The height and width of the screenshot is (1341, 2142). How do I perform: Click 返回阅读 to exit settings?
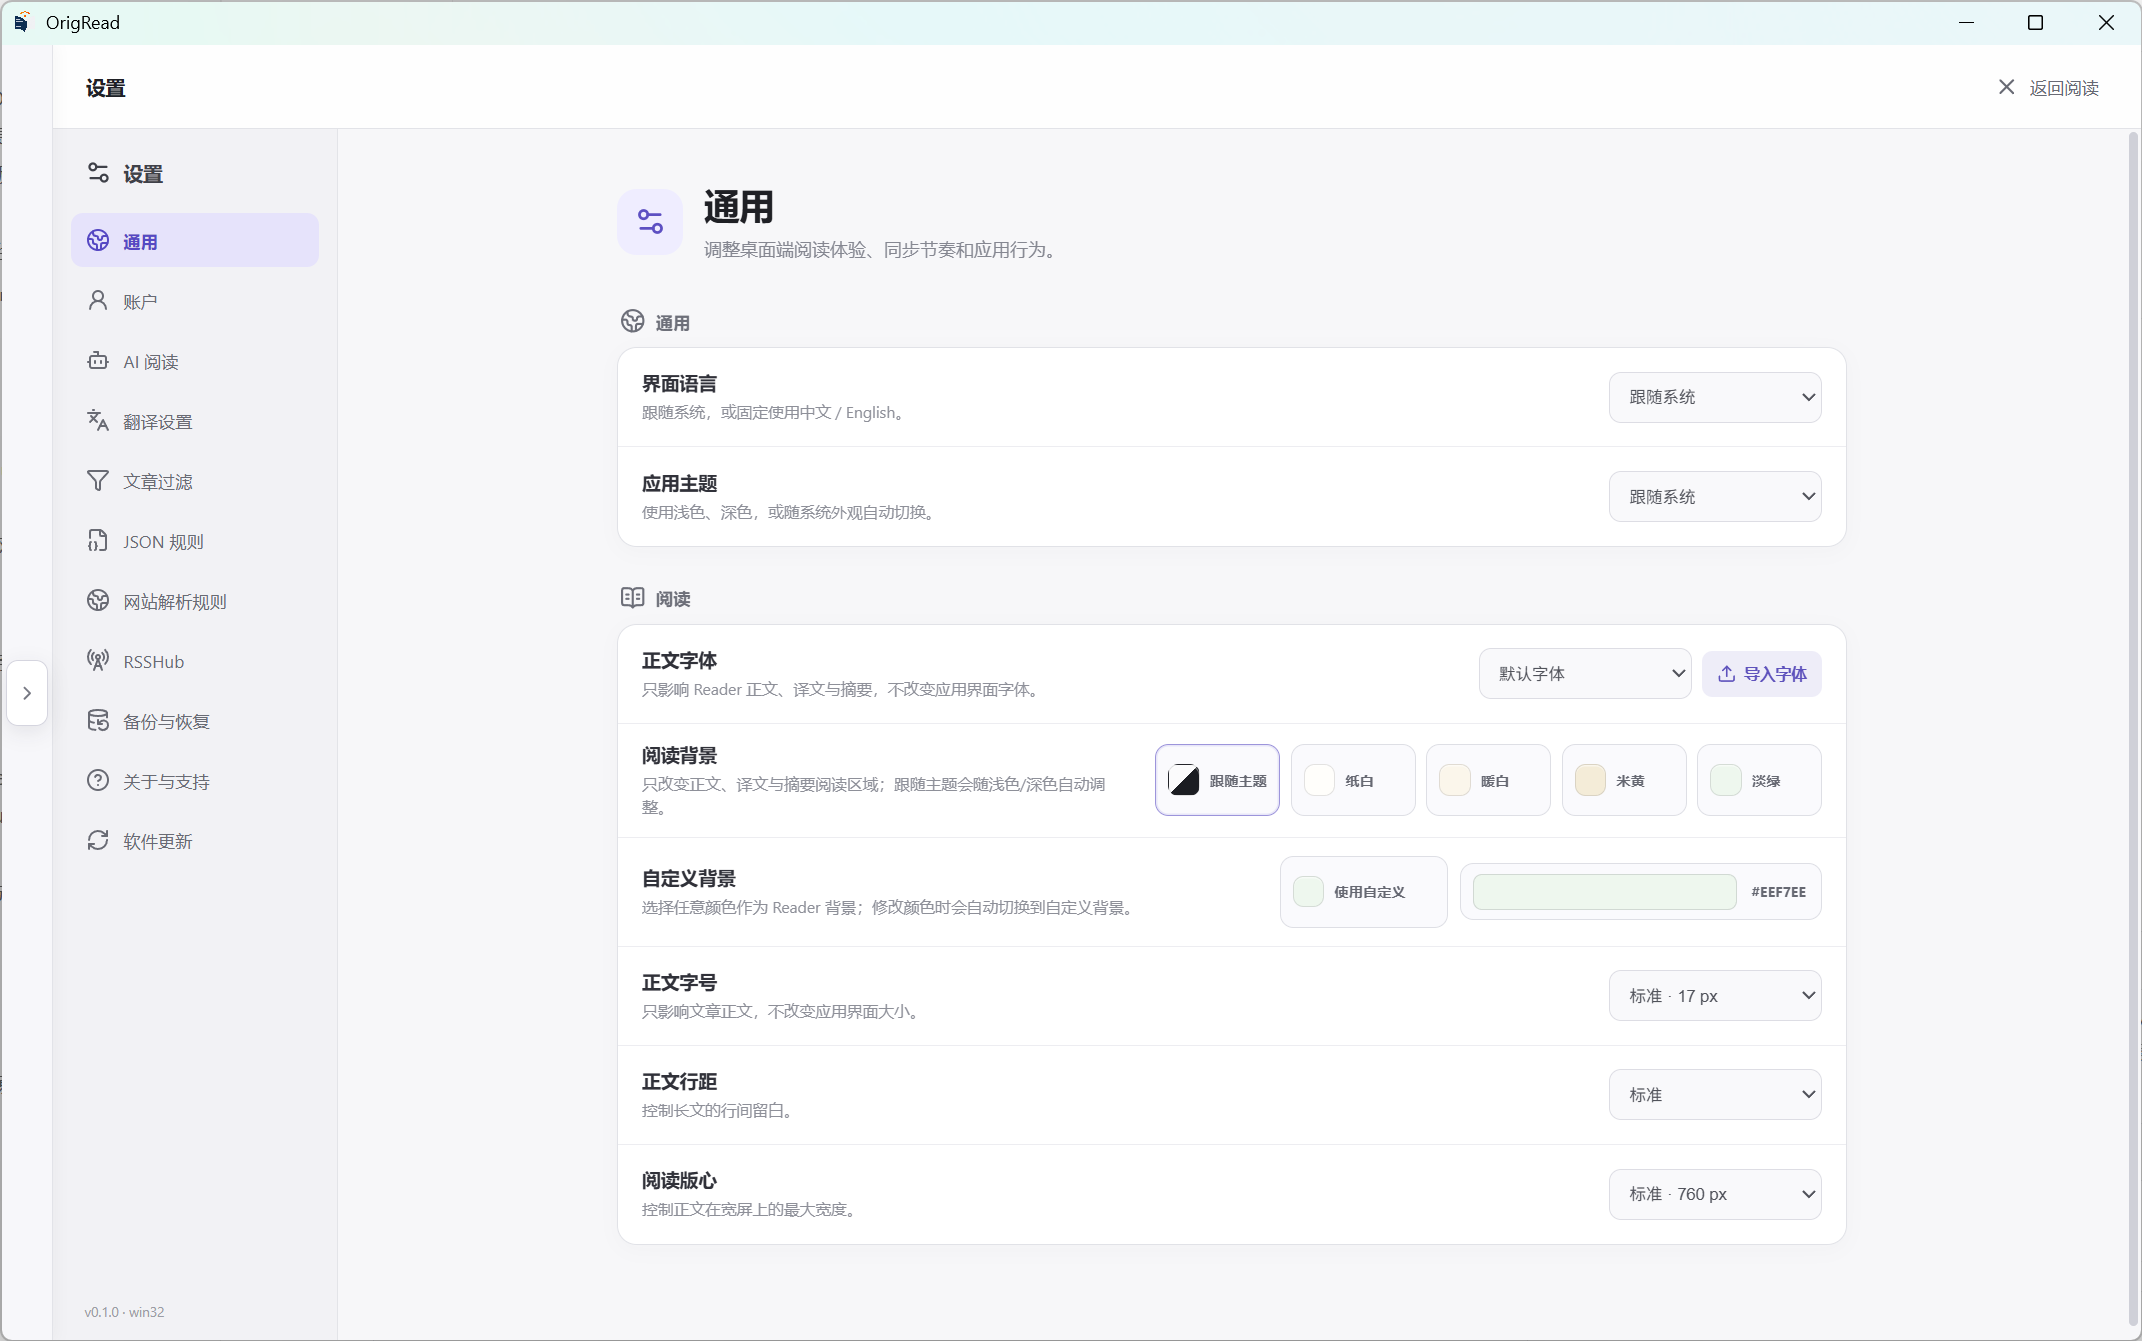(2048, 88)
